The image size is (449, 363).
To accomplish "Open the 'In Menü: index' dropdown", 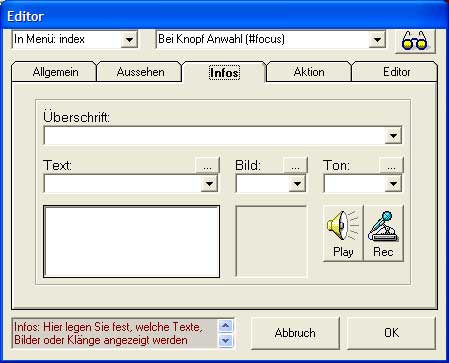I will pos(129,40).
